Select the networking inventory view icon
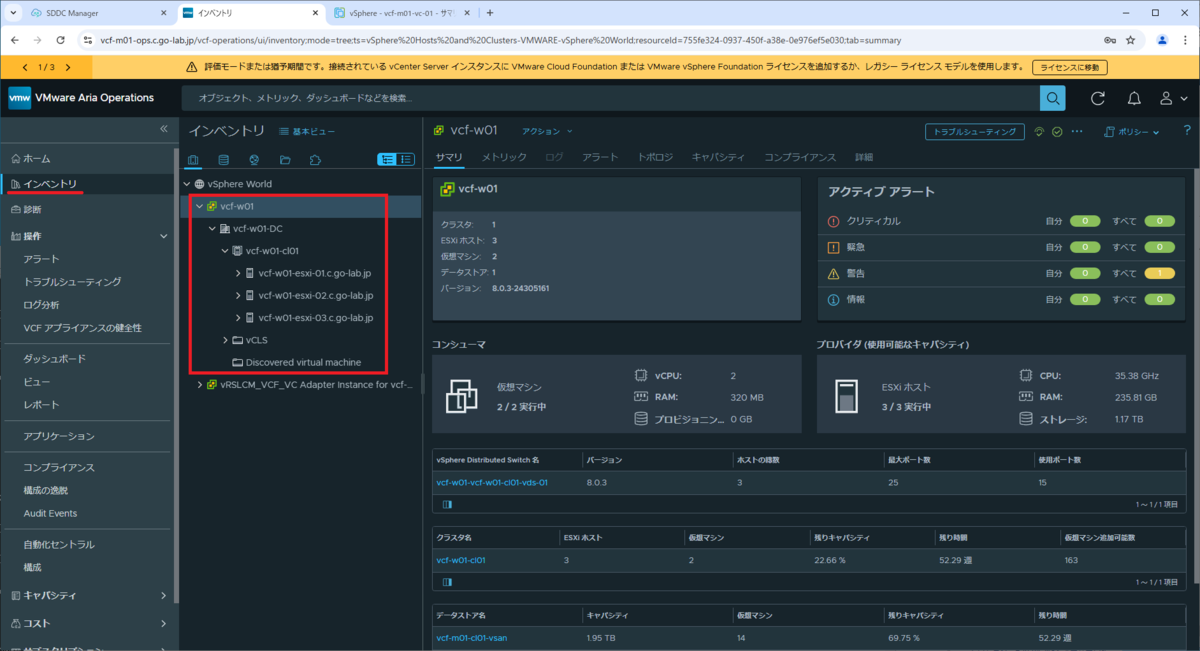The height and width of the screenshot is (651, 1200). point(254,160)
